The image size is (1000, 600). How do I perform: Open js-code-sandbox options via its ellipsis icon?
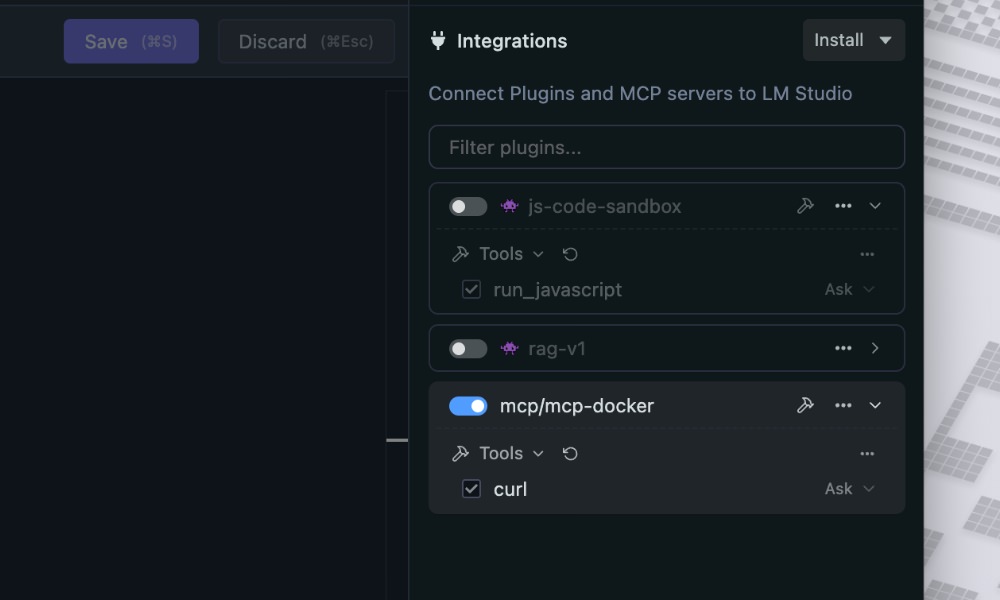[x=843, y=206]
